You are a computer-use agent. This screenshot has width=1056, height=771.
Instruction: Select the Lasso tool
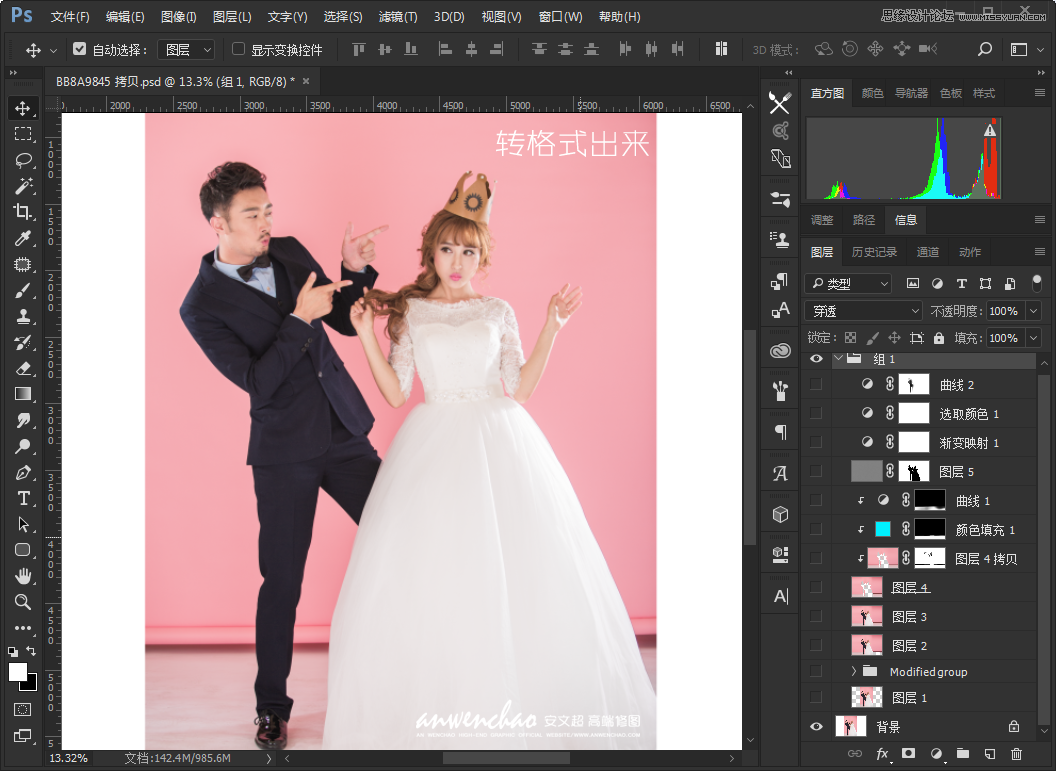(x=24, y=160)
